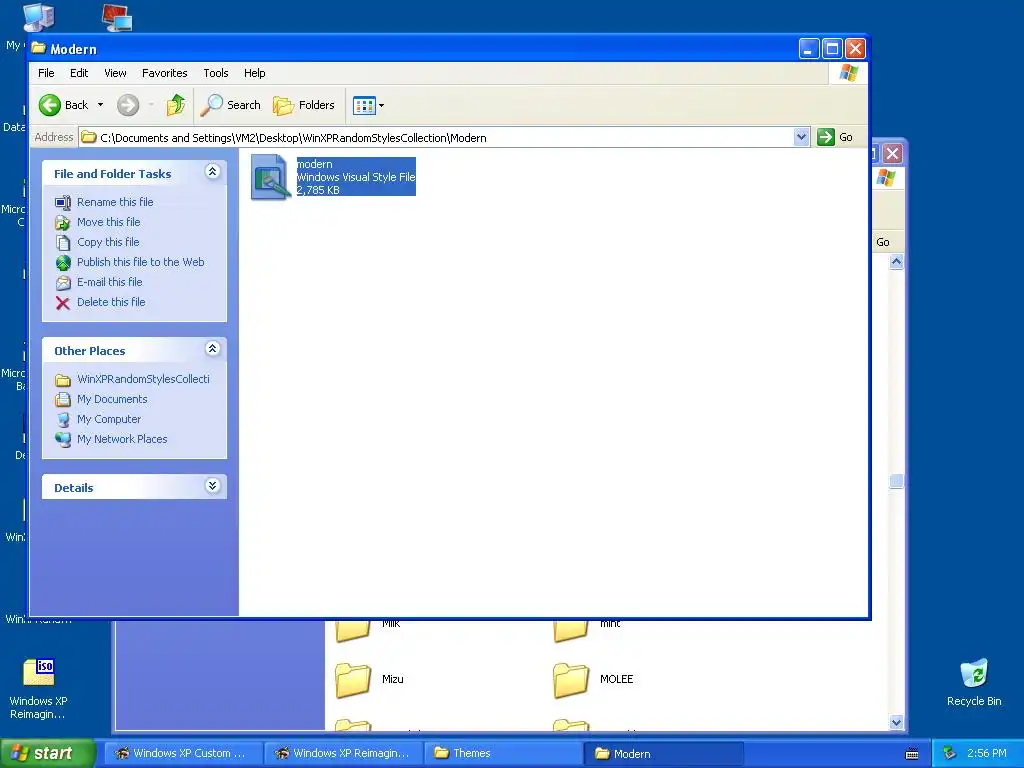The width and height of the screenshot is (1024, 768).
Task: Click the scrollbar thumb in background window
Action: pyautogui.click(x=896, y=481)
